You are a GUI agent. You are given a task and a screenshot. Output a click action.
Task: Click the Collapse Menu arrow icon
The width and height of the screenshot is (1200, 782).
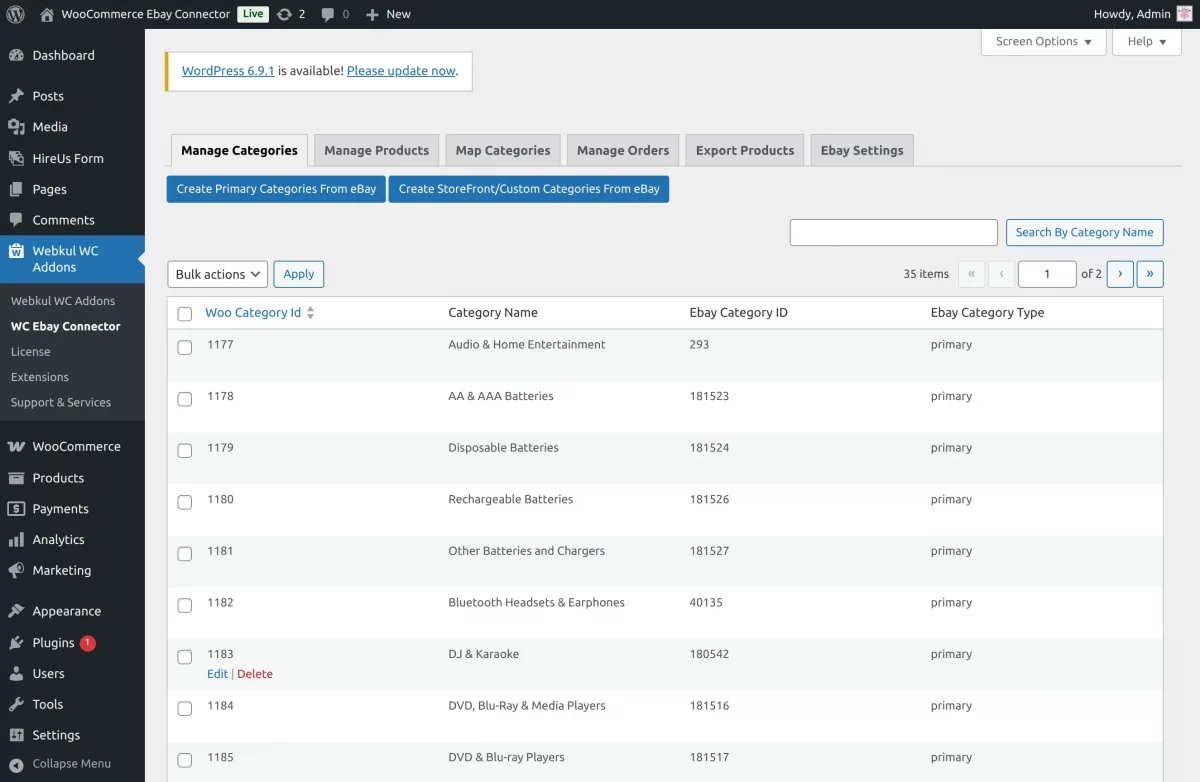tap(16, 764)
